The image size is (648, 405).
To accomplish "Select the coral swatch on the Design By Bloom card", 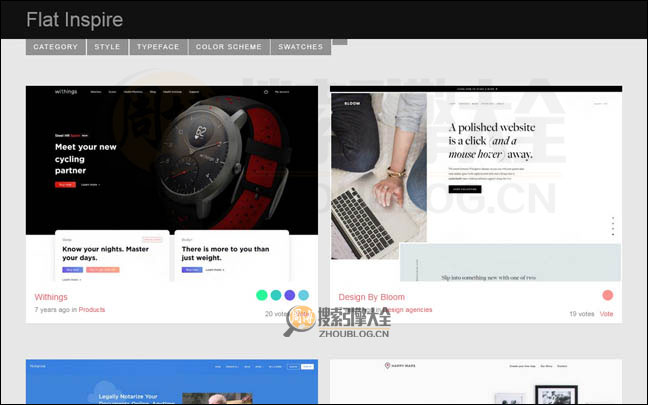I will [x=608, y=295].
